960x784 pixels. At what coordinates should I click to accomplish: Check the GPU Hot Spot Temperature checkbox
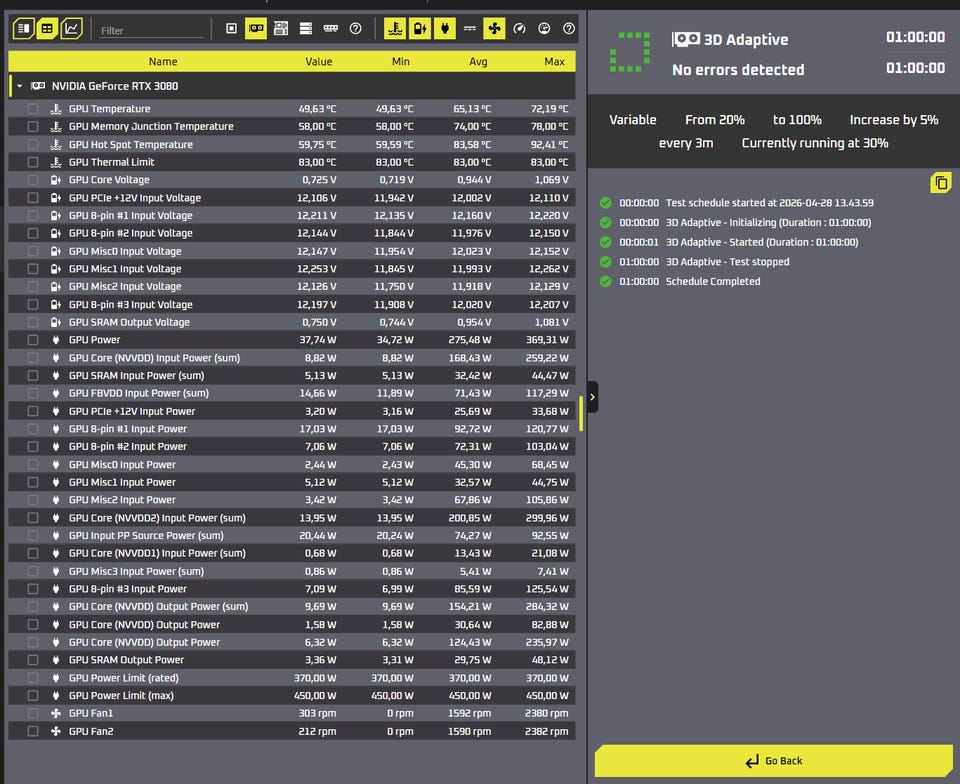pyautogui.click(x=33, y=144)
